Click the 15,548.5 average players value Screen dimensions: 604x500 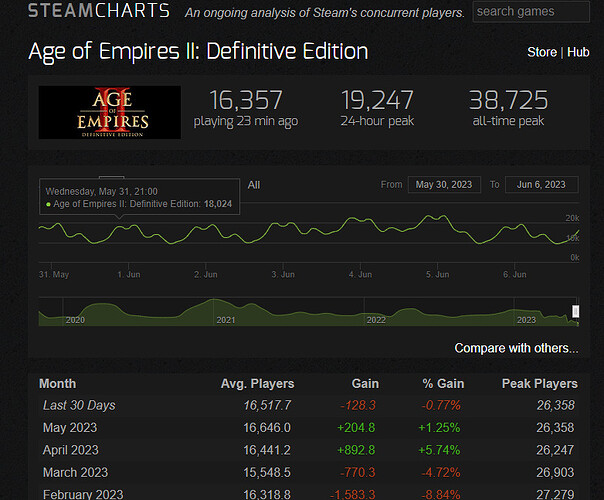[x=267, y=472]
